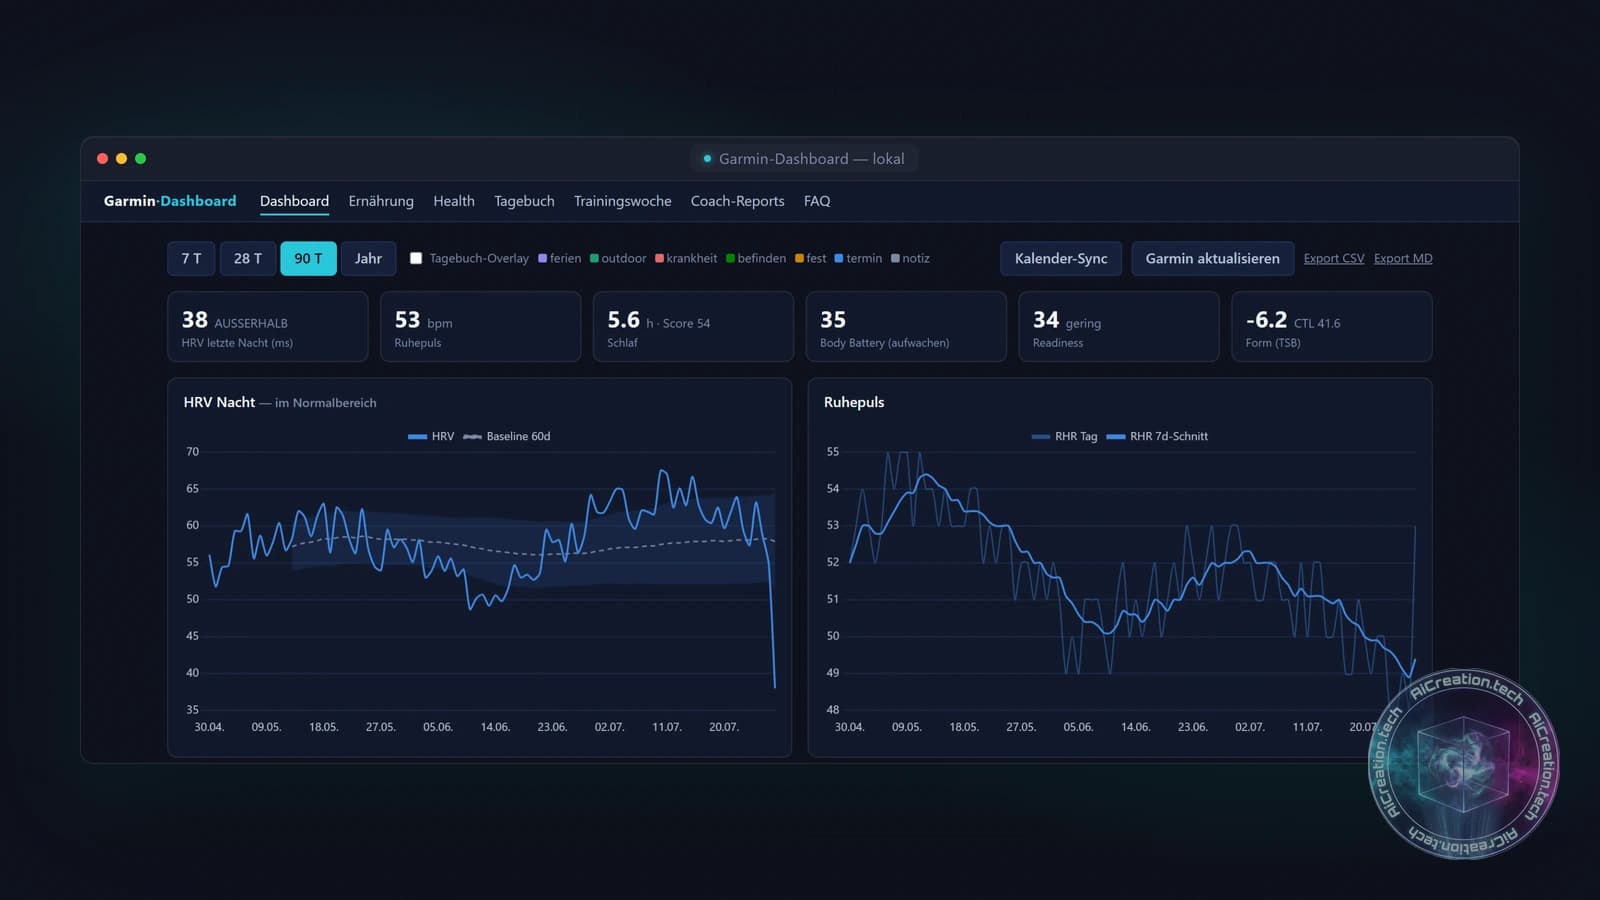Viewport: 1600px width, 900px height.
Task: Click the Schlaf 5.6 h card
Action: pyautogui.click(x=693, y=327)
